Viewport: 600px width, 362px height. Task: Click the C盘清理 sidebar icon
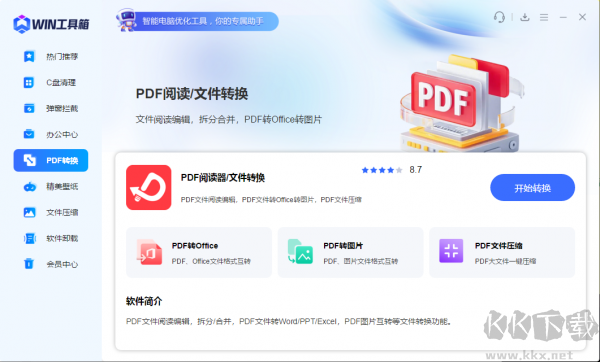(29, 83)
